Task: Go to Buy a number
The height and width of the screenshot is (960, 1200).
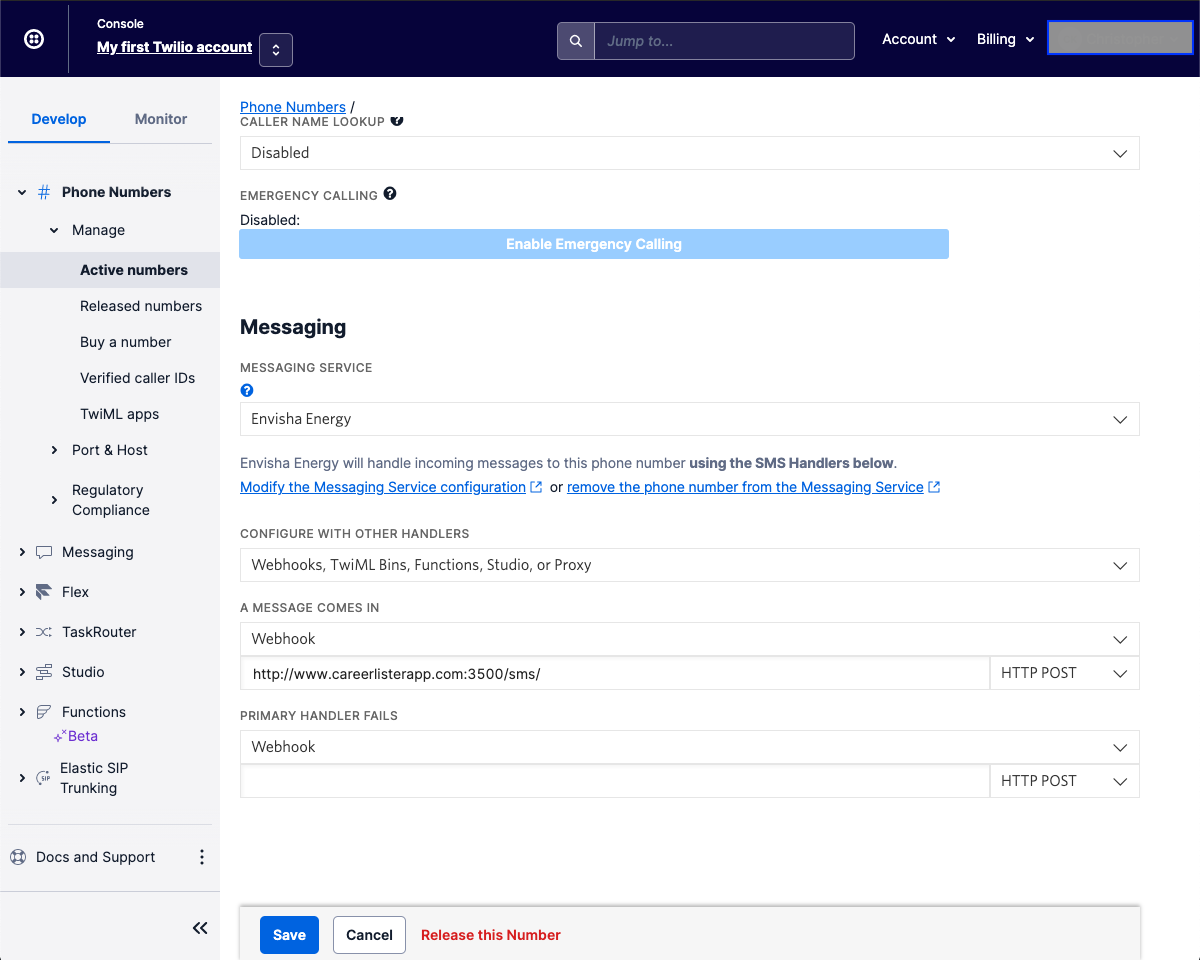Action: click(126, 342)
